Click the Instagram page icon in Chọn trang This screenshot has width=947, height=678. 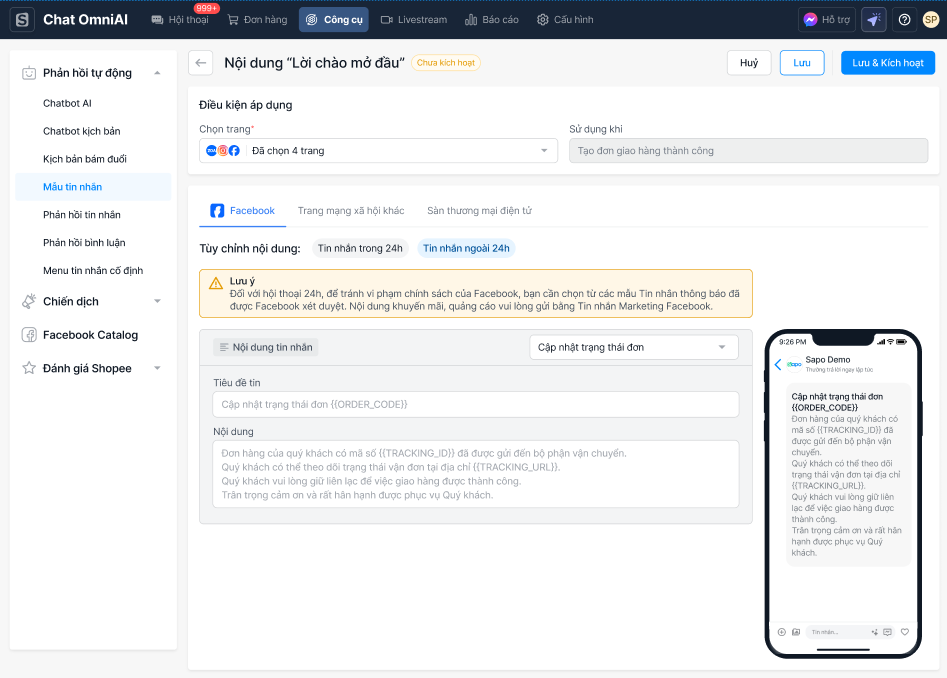tap(223, 150)
